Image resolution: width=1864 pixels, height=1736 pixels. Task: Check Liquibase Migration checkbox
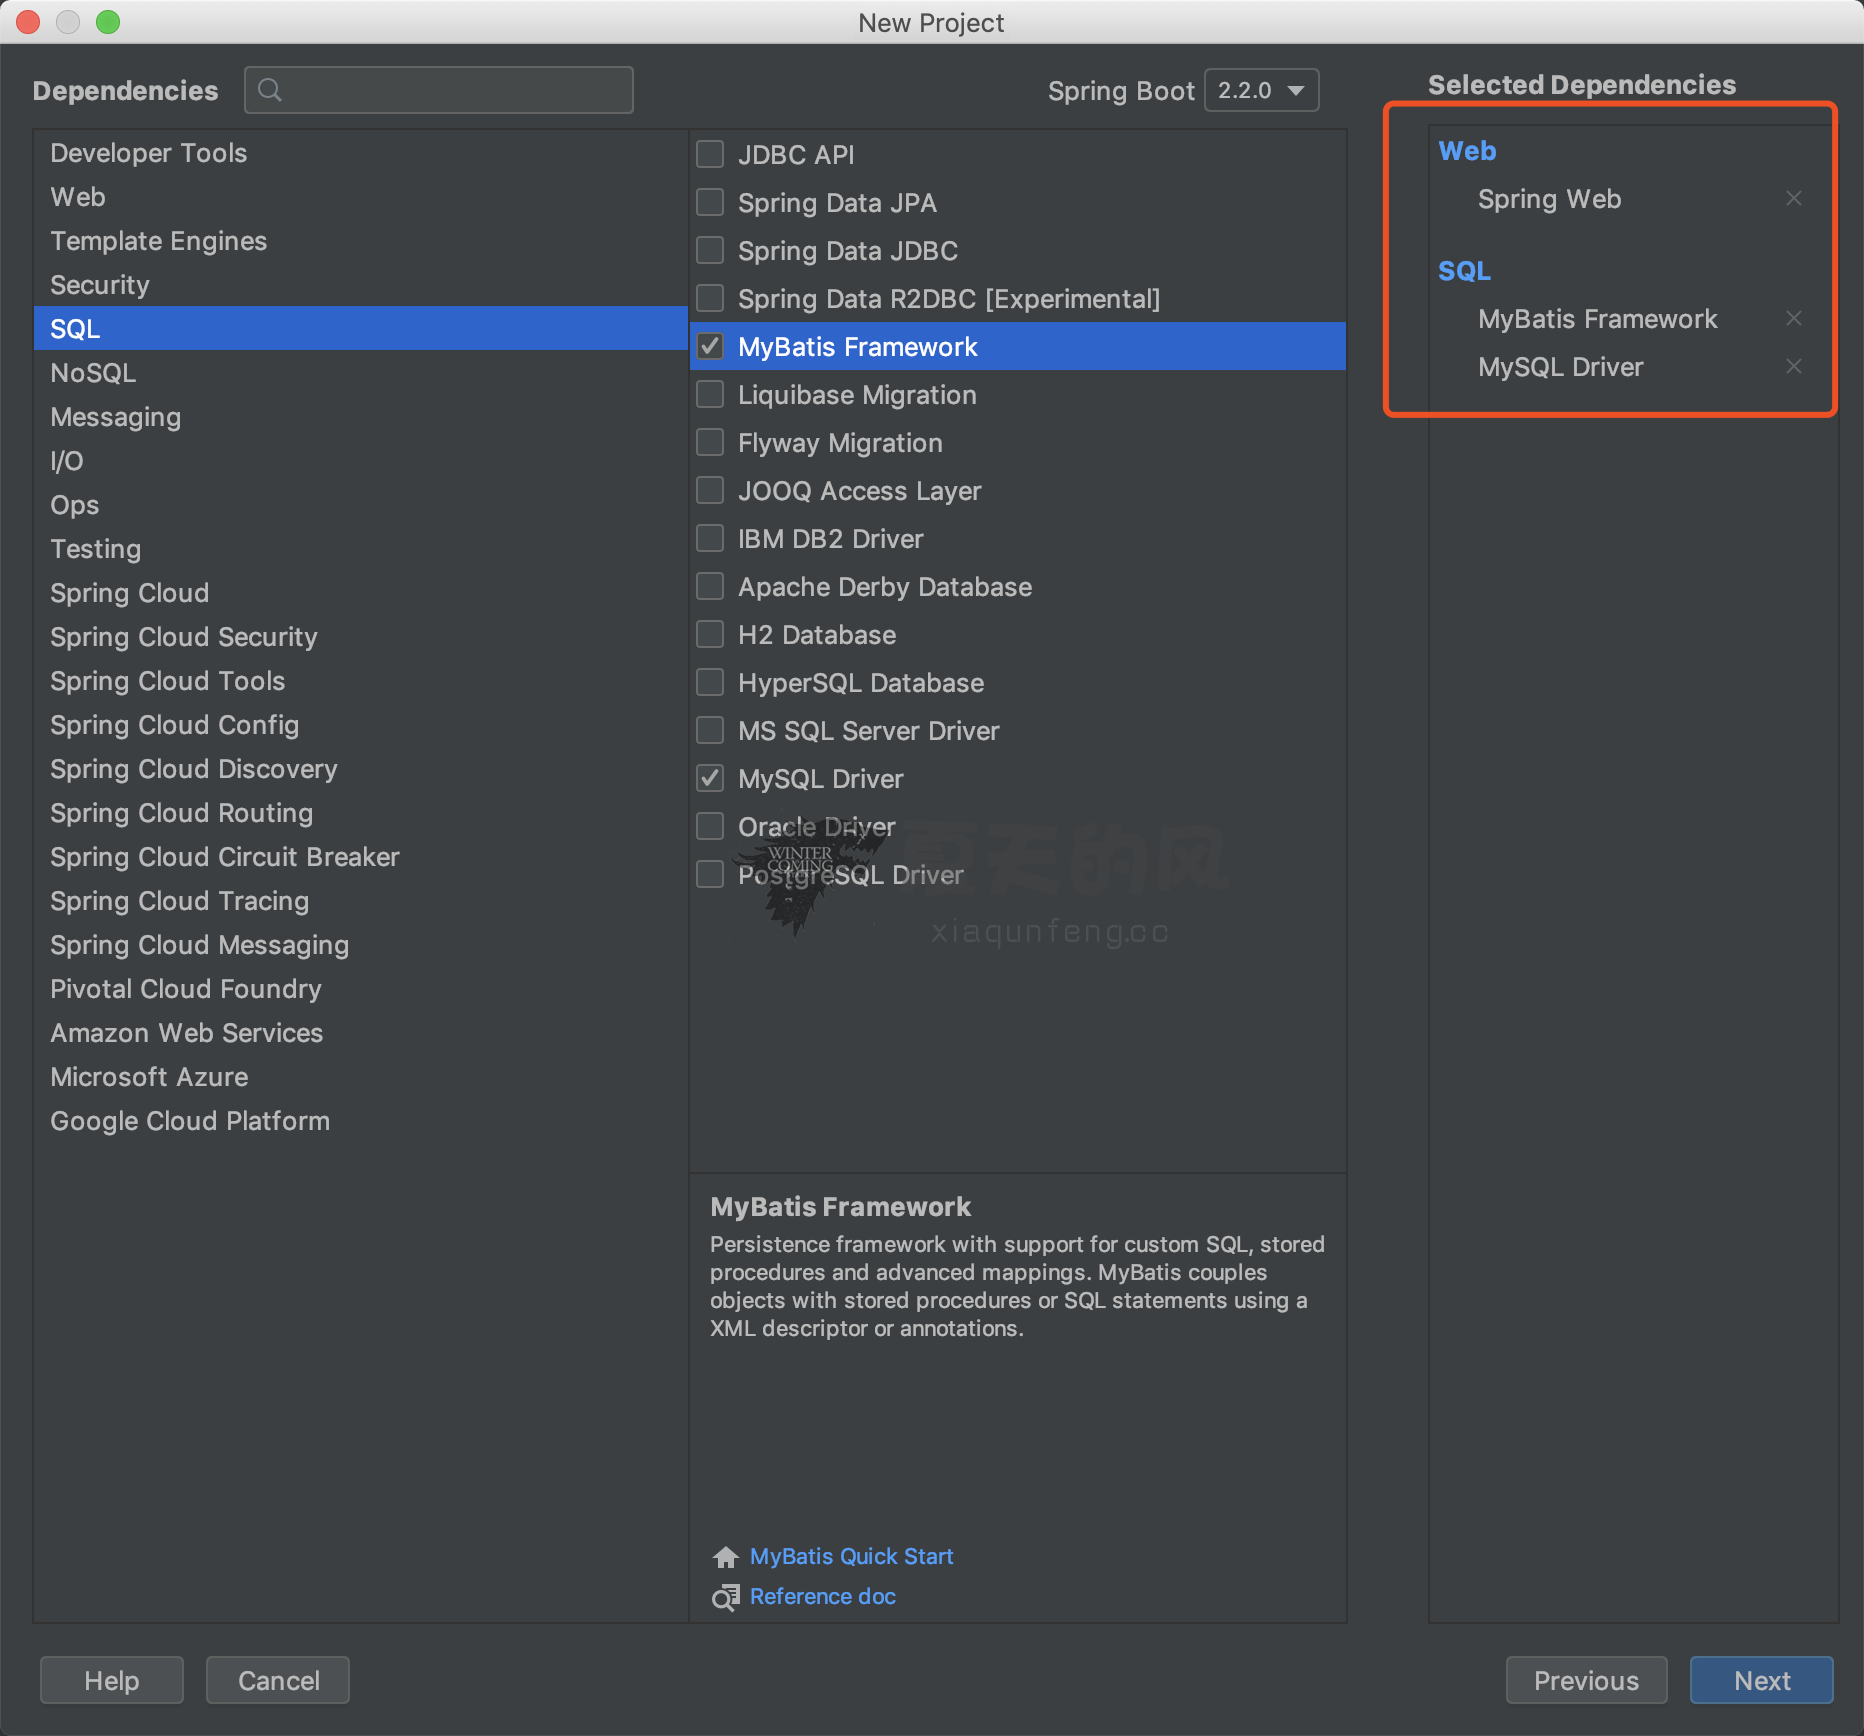pyautogui.click(x=710, y=394)
